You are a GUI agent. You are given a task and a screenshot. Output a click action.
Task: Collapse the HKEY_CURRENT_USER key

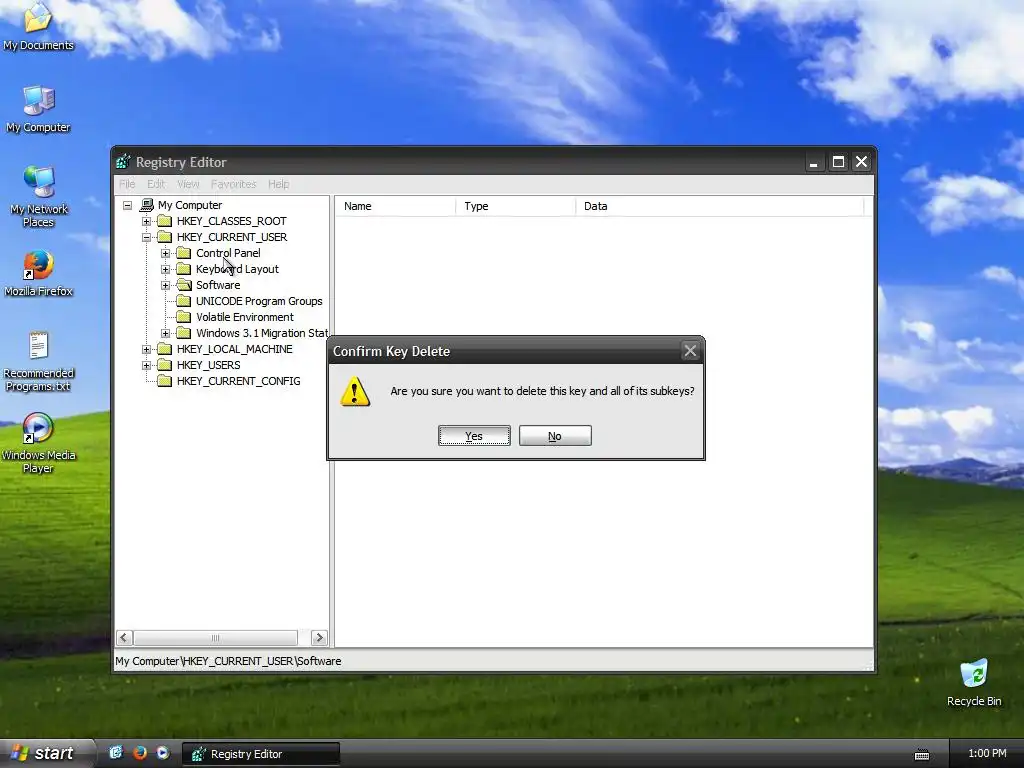[146, 237]
